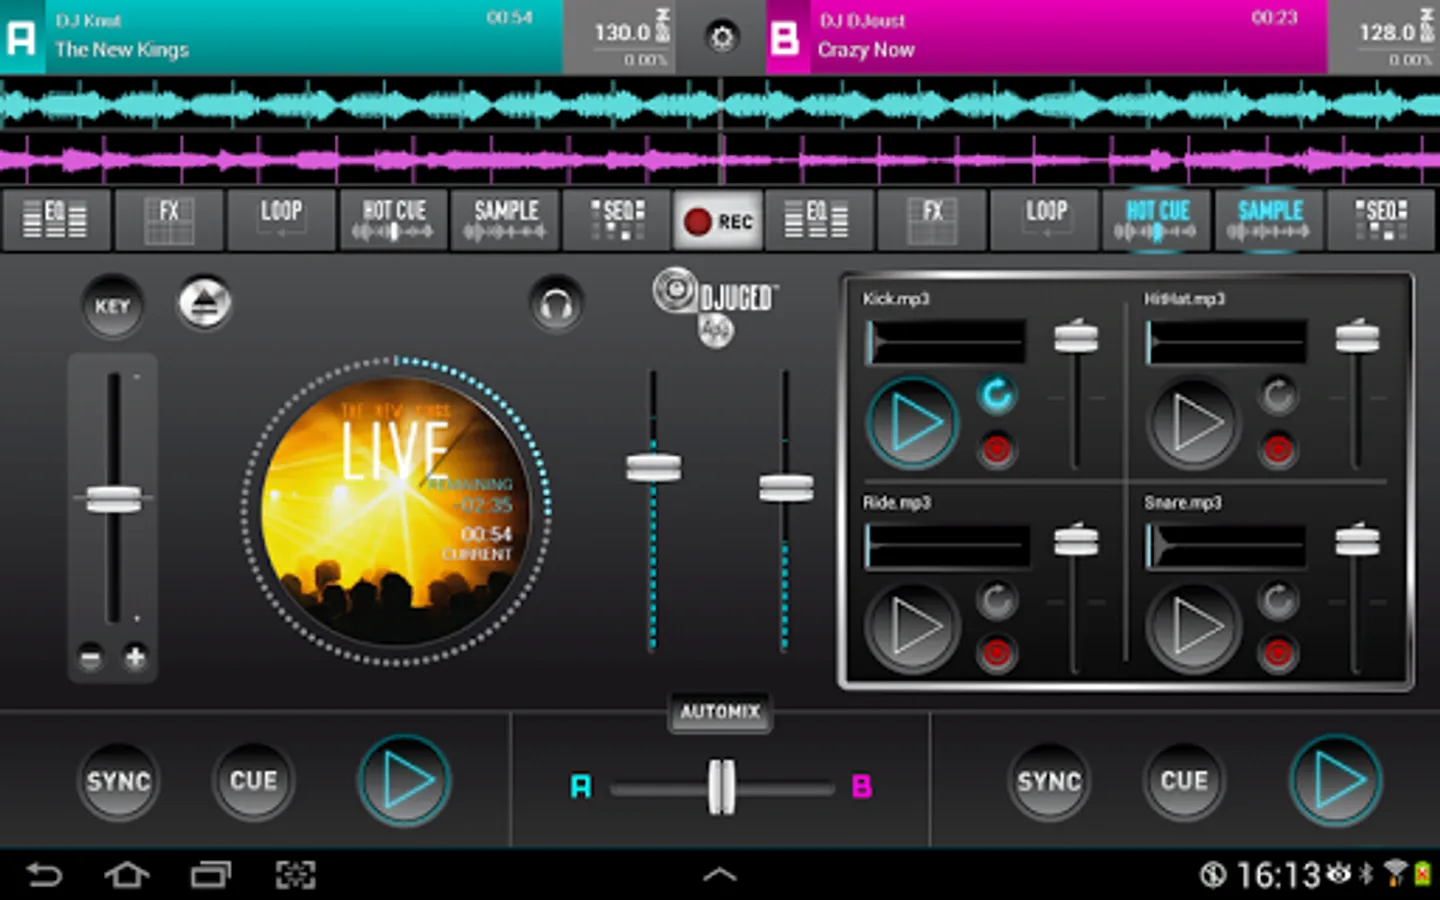Open the deck A FX tab
Viewport: 1440px width, 900px height.
tap(169, 220)
